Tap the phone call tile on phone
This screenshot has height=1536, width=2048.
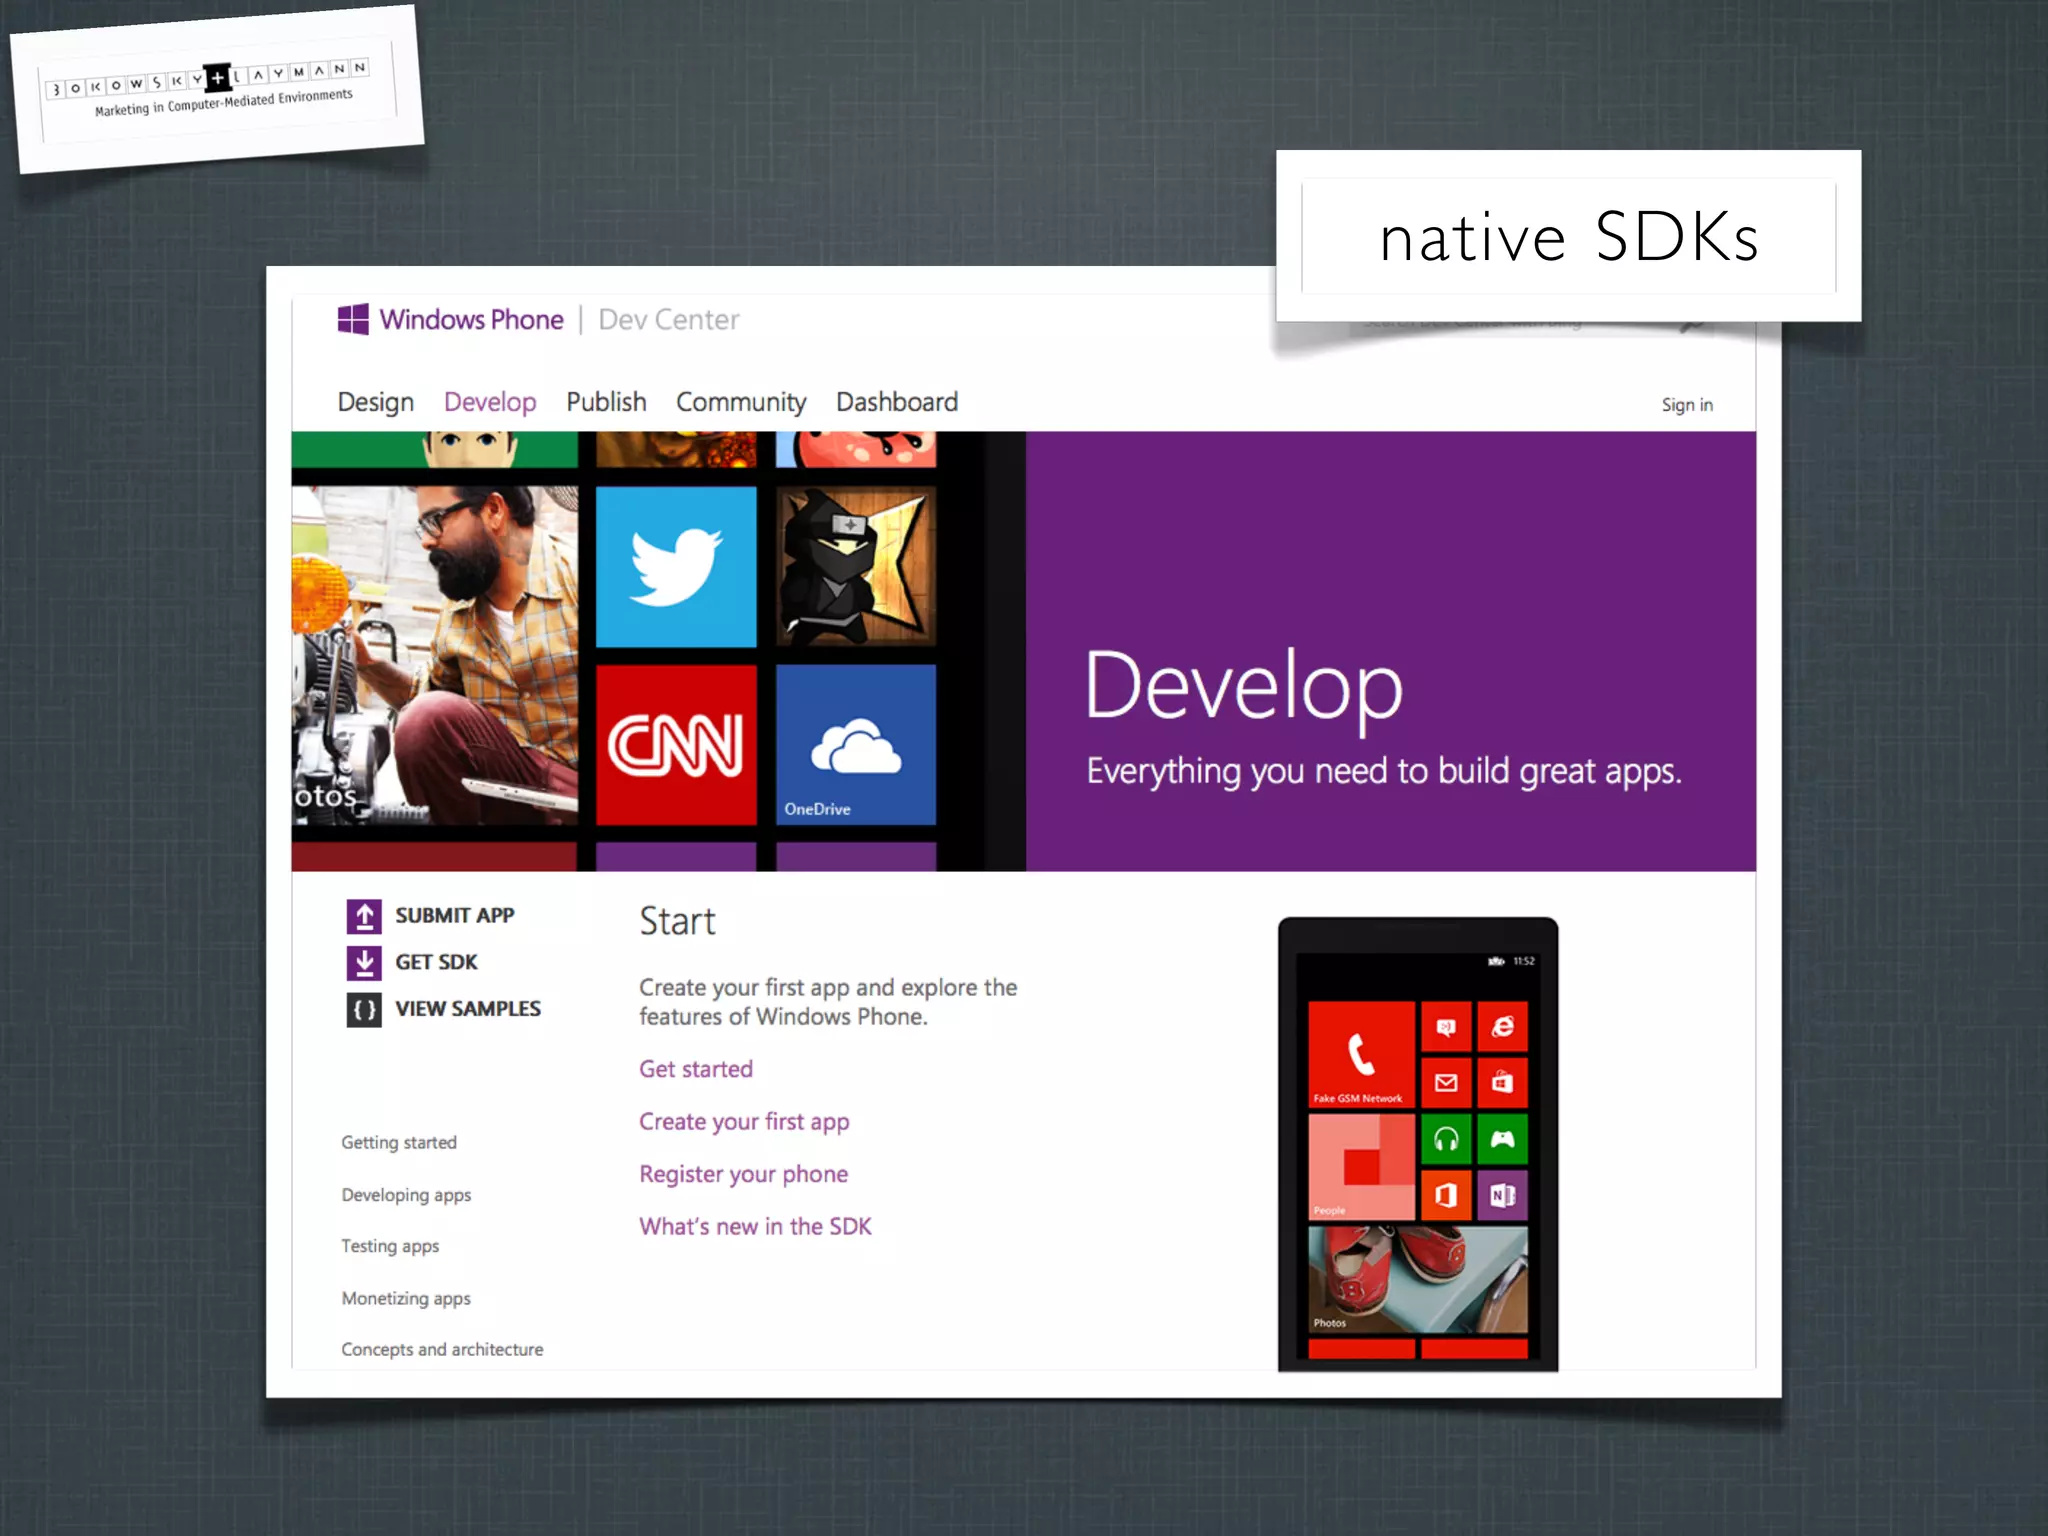coord(1362,1055)
